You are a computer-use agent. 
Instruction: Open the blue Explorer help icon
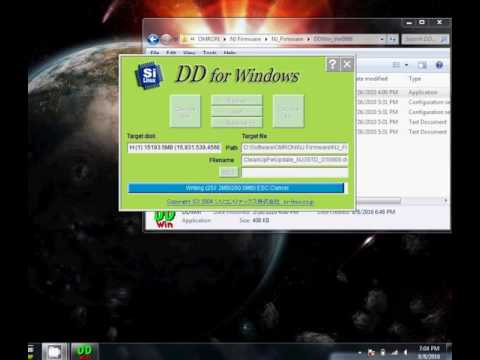coord(439,65)
